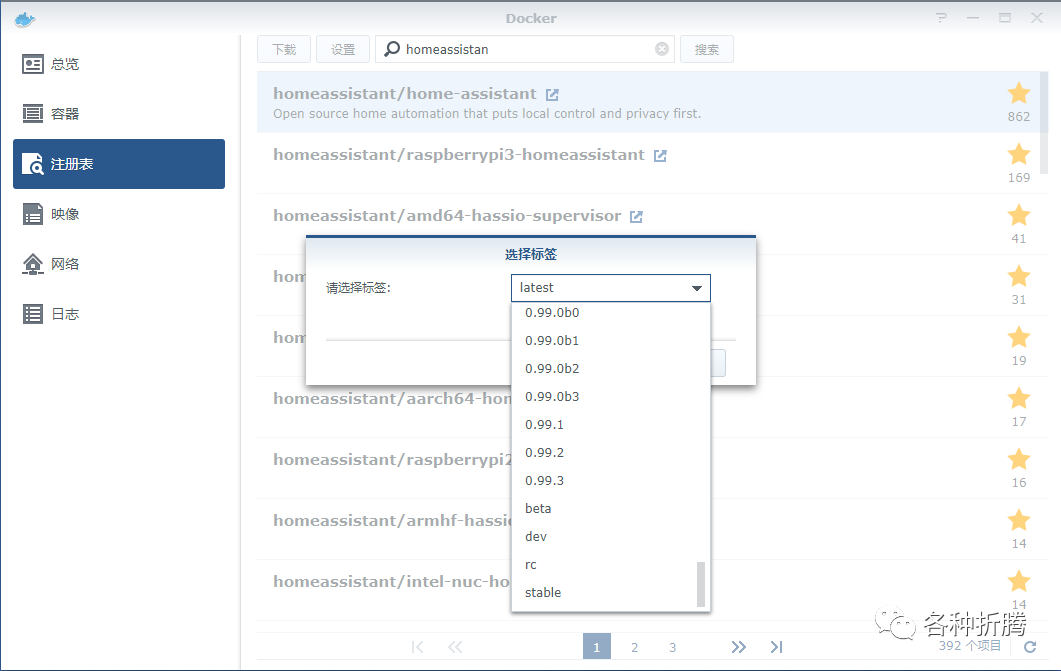Open Docker help question mark
The width and height of the screenshot is (1061, 671).
(x=941, y=18)
